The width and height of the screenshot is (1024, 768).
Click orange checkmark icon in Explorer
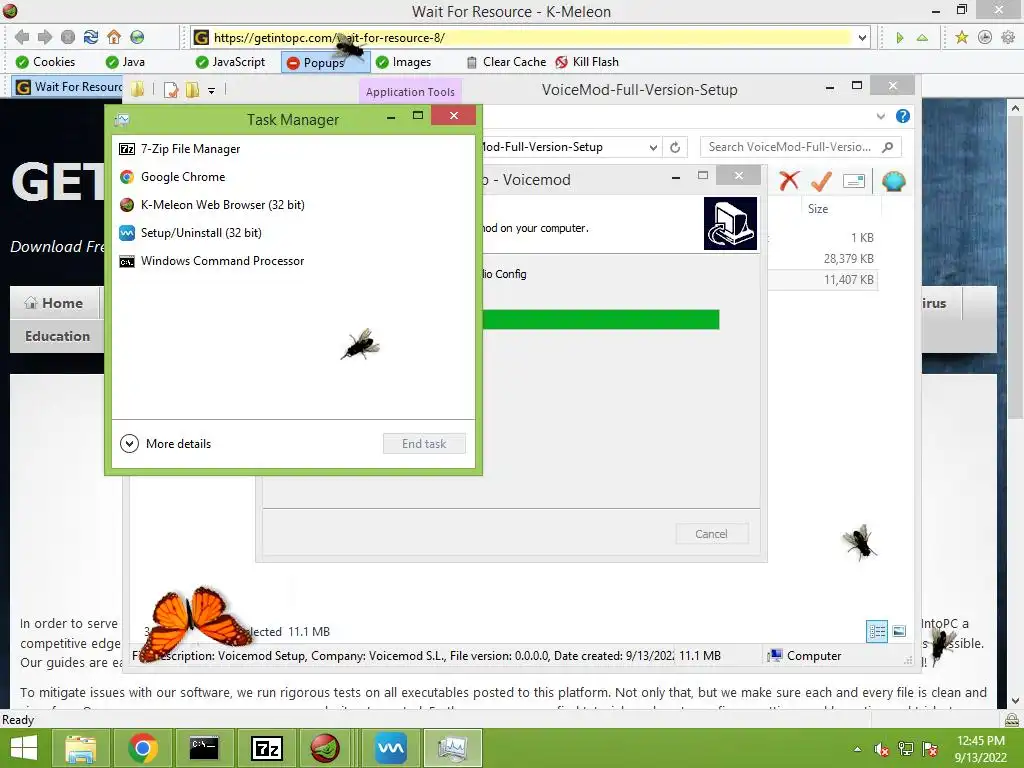(821, 181)
